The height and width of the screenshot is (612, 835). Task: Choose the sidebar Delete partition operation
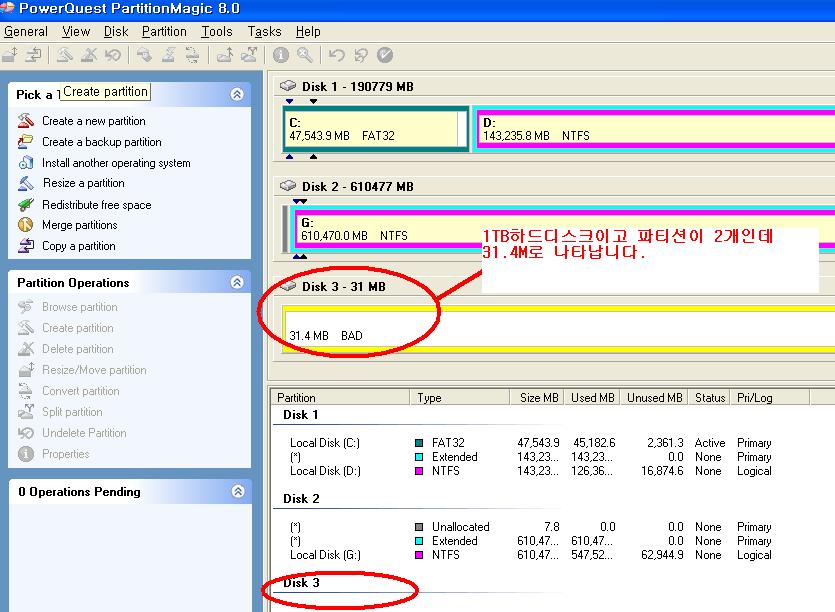point(78,349)
